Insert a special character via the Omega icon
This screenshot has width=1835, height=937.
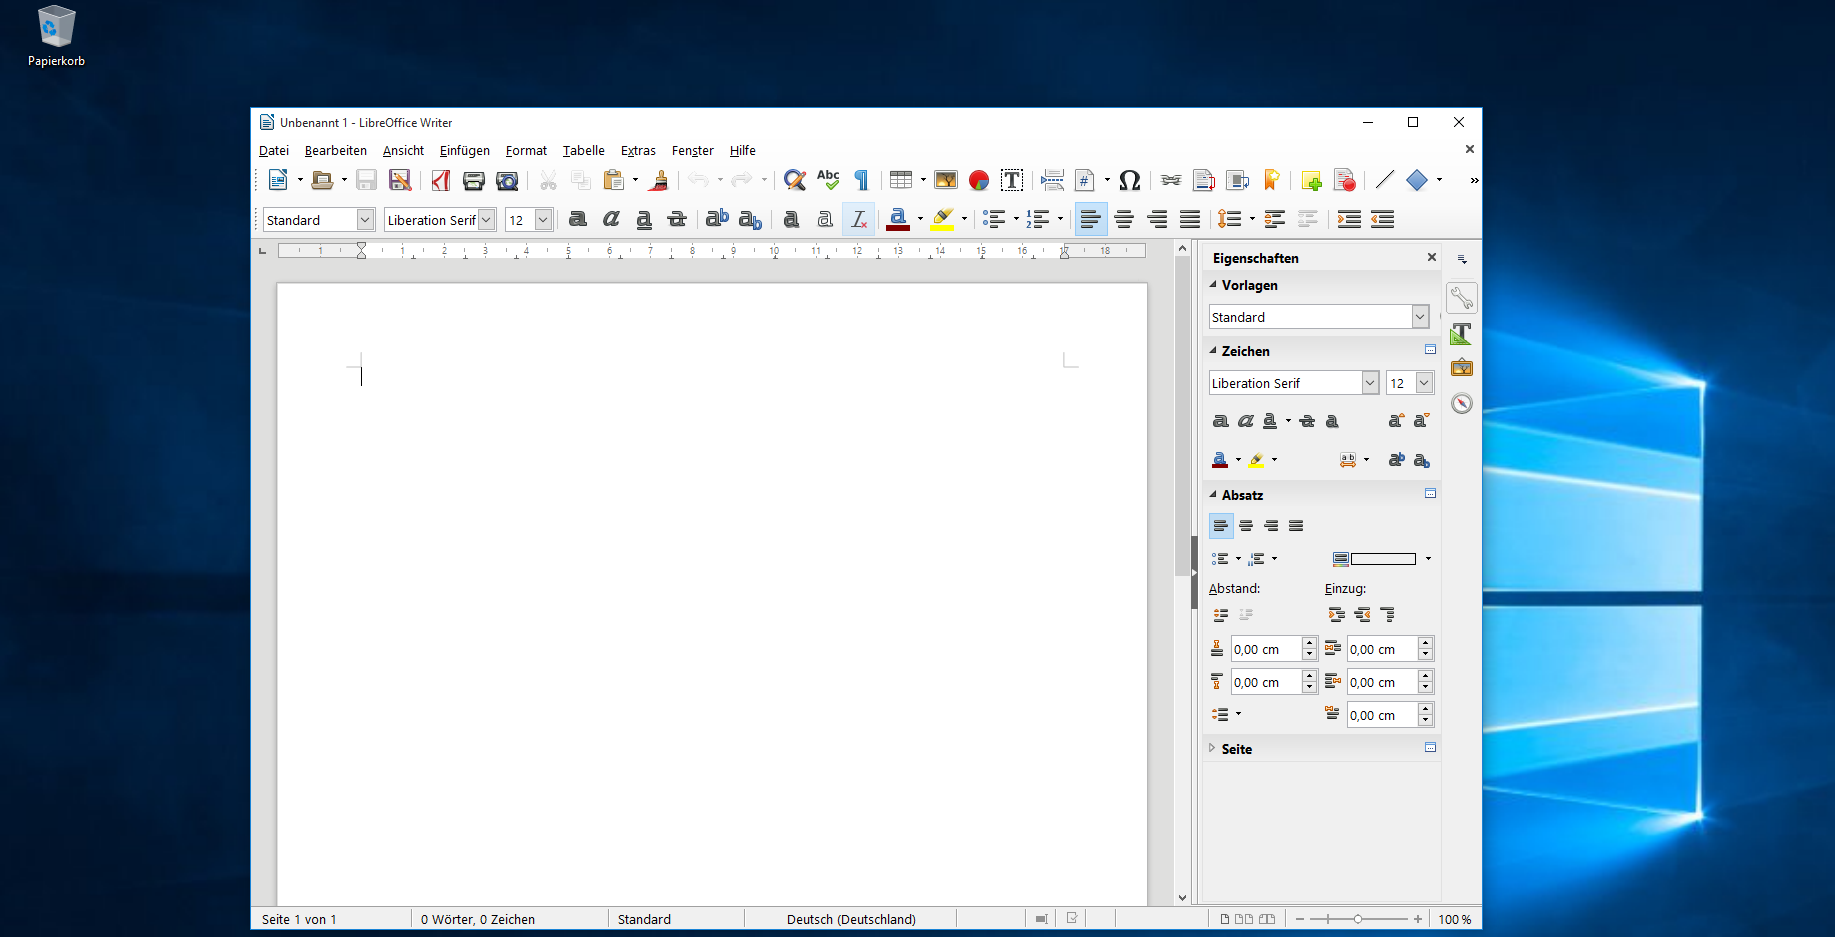click(1129, 181)
